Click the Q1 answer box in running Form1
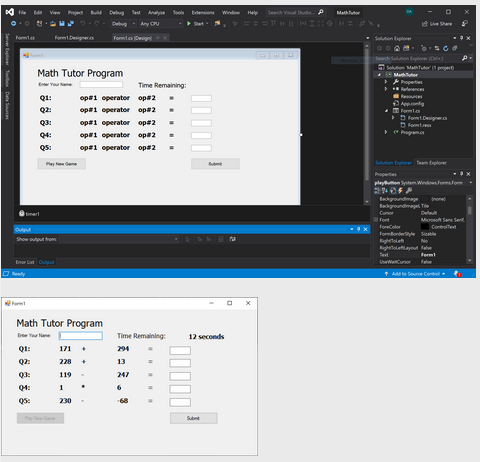Screen dimensions: 480x462 pyautogui.click(x=180, y=350)
